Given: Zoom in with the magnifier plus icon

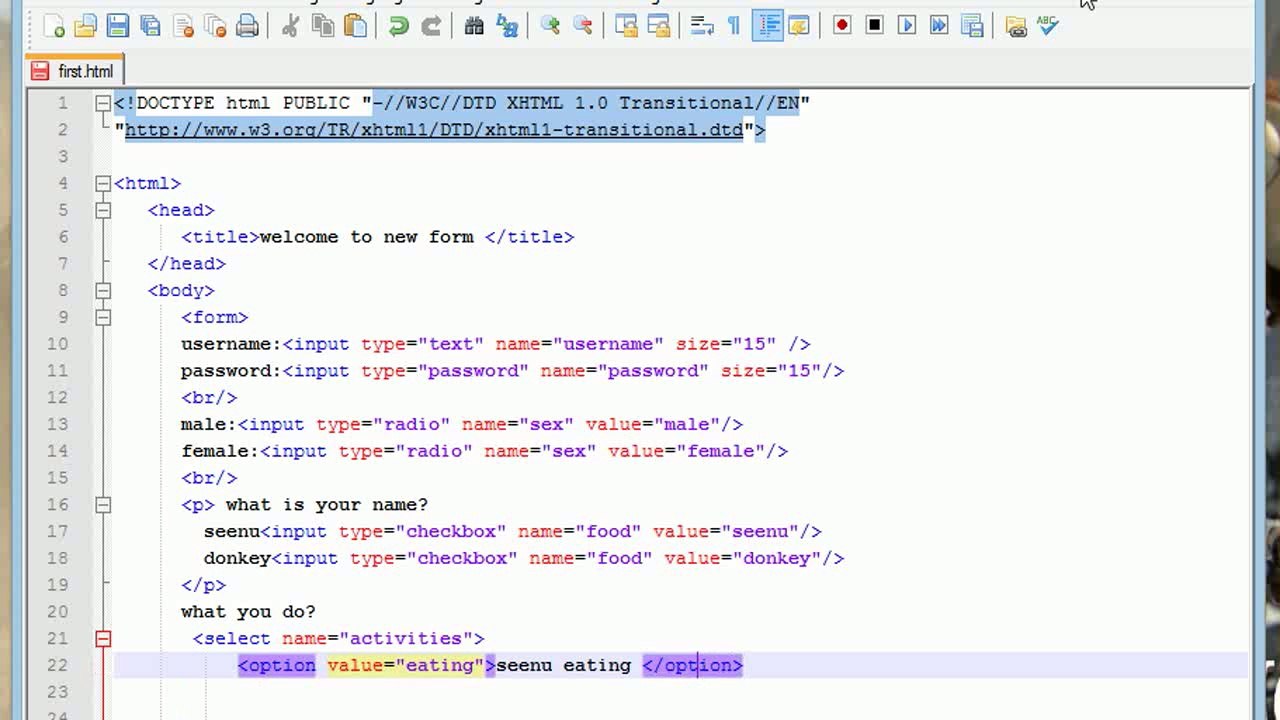Looking at the screenshot, I should (x=550, y=26).
